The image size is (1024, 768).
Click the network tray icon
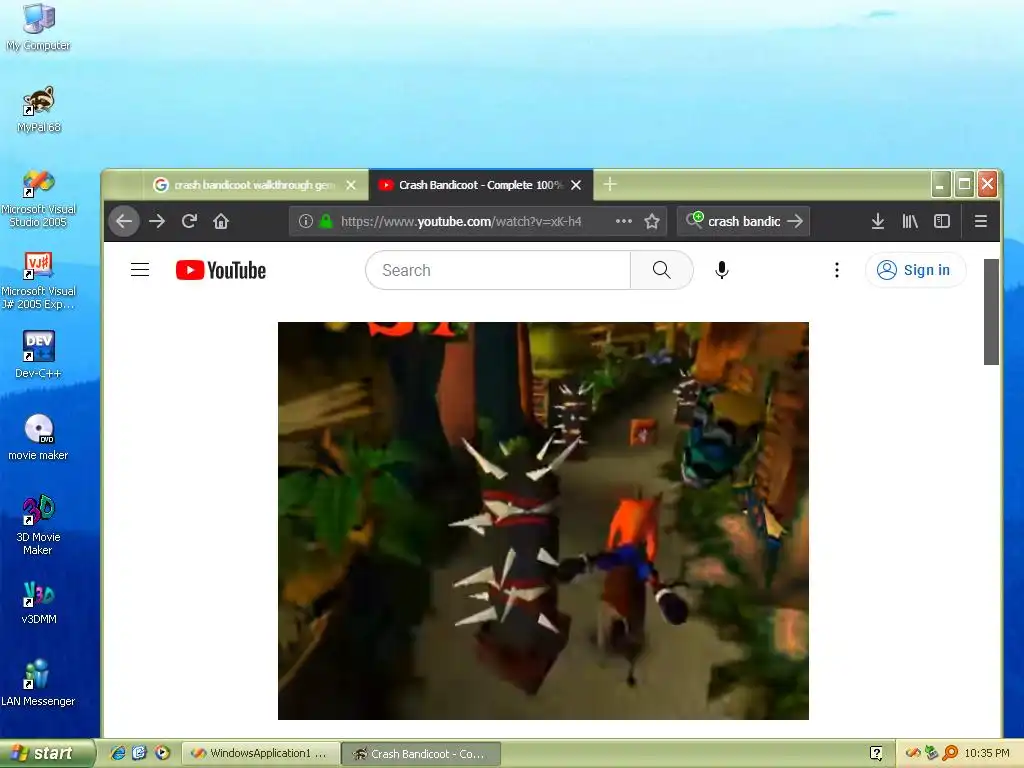931,754
